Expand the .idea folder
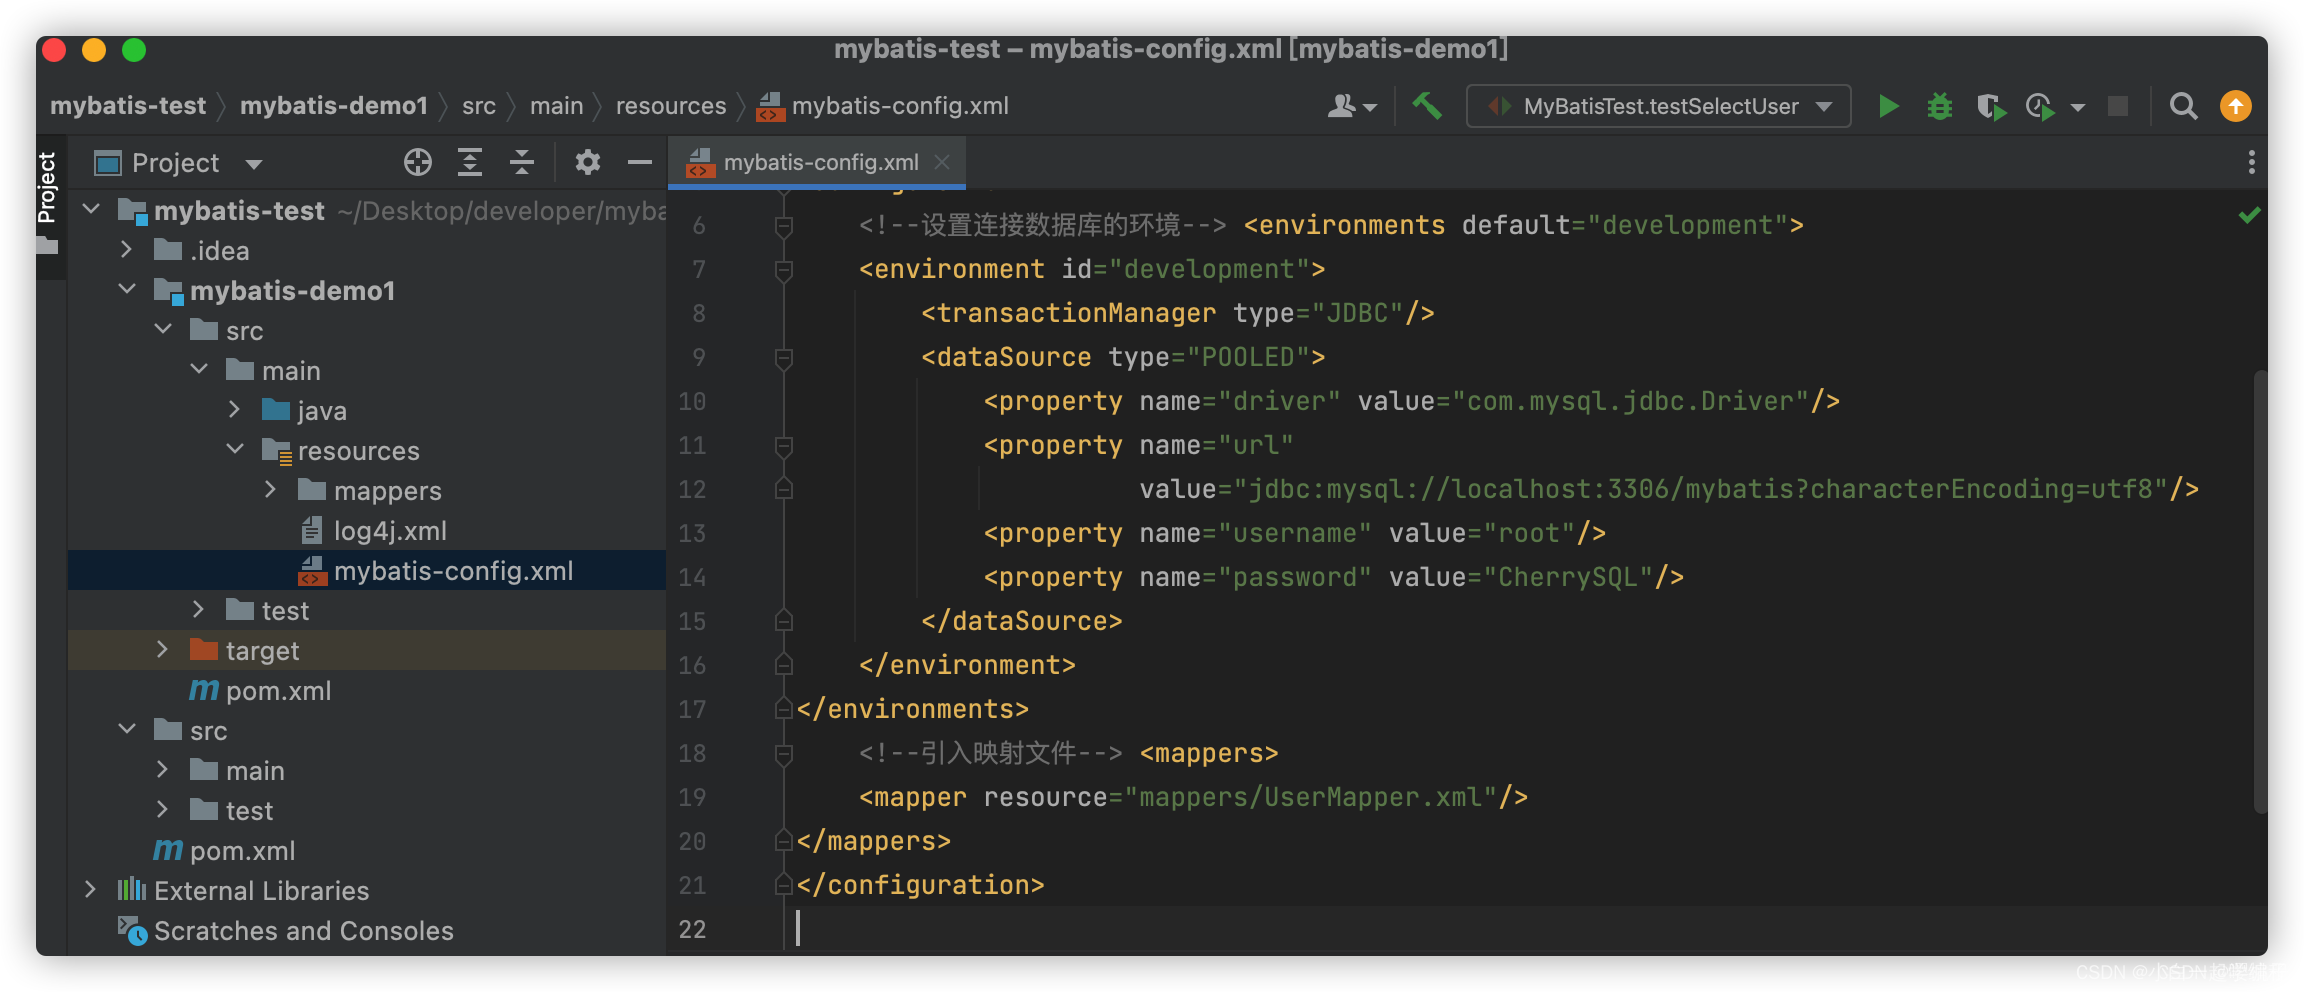The width and height of the screenshot is (2304, 992). pos(126,249)
